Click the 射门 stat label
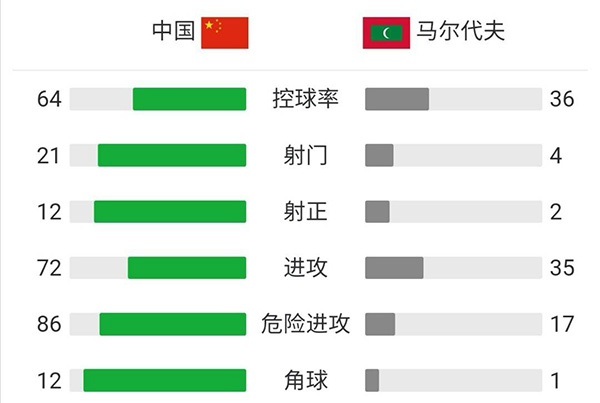 (x=305, y=155)
